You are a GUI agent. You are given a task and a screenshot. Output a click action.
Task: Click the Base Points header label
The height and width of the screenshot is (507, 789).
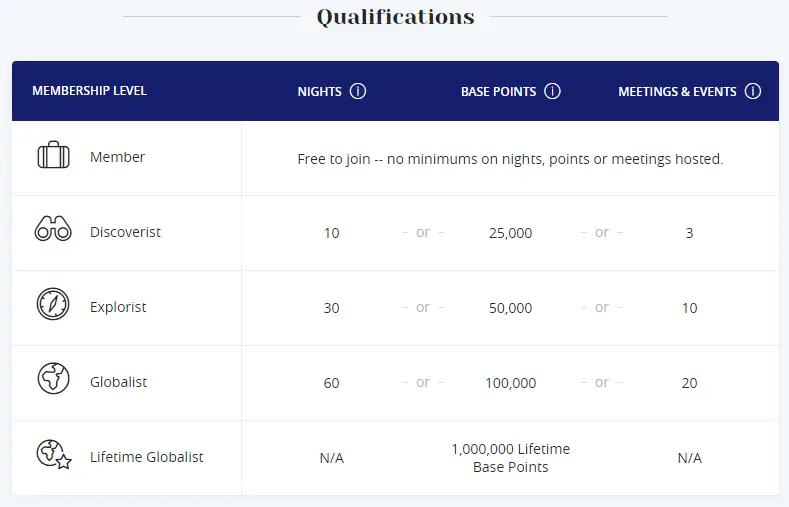498,92
